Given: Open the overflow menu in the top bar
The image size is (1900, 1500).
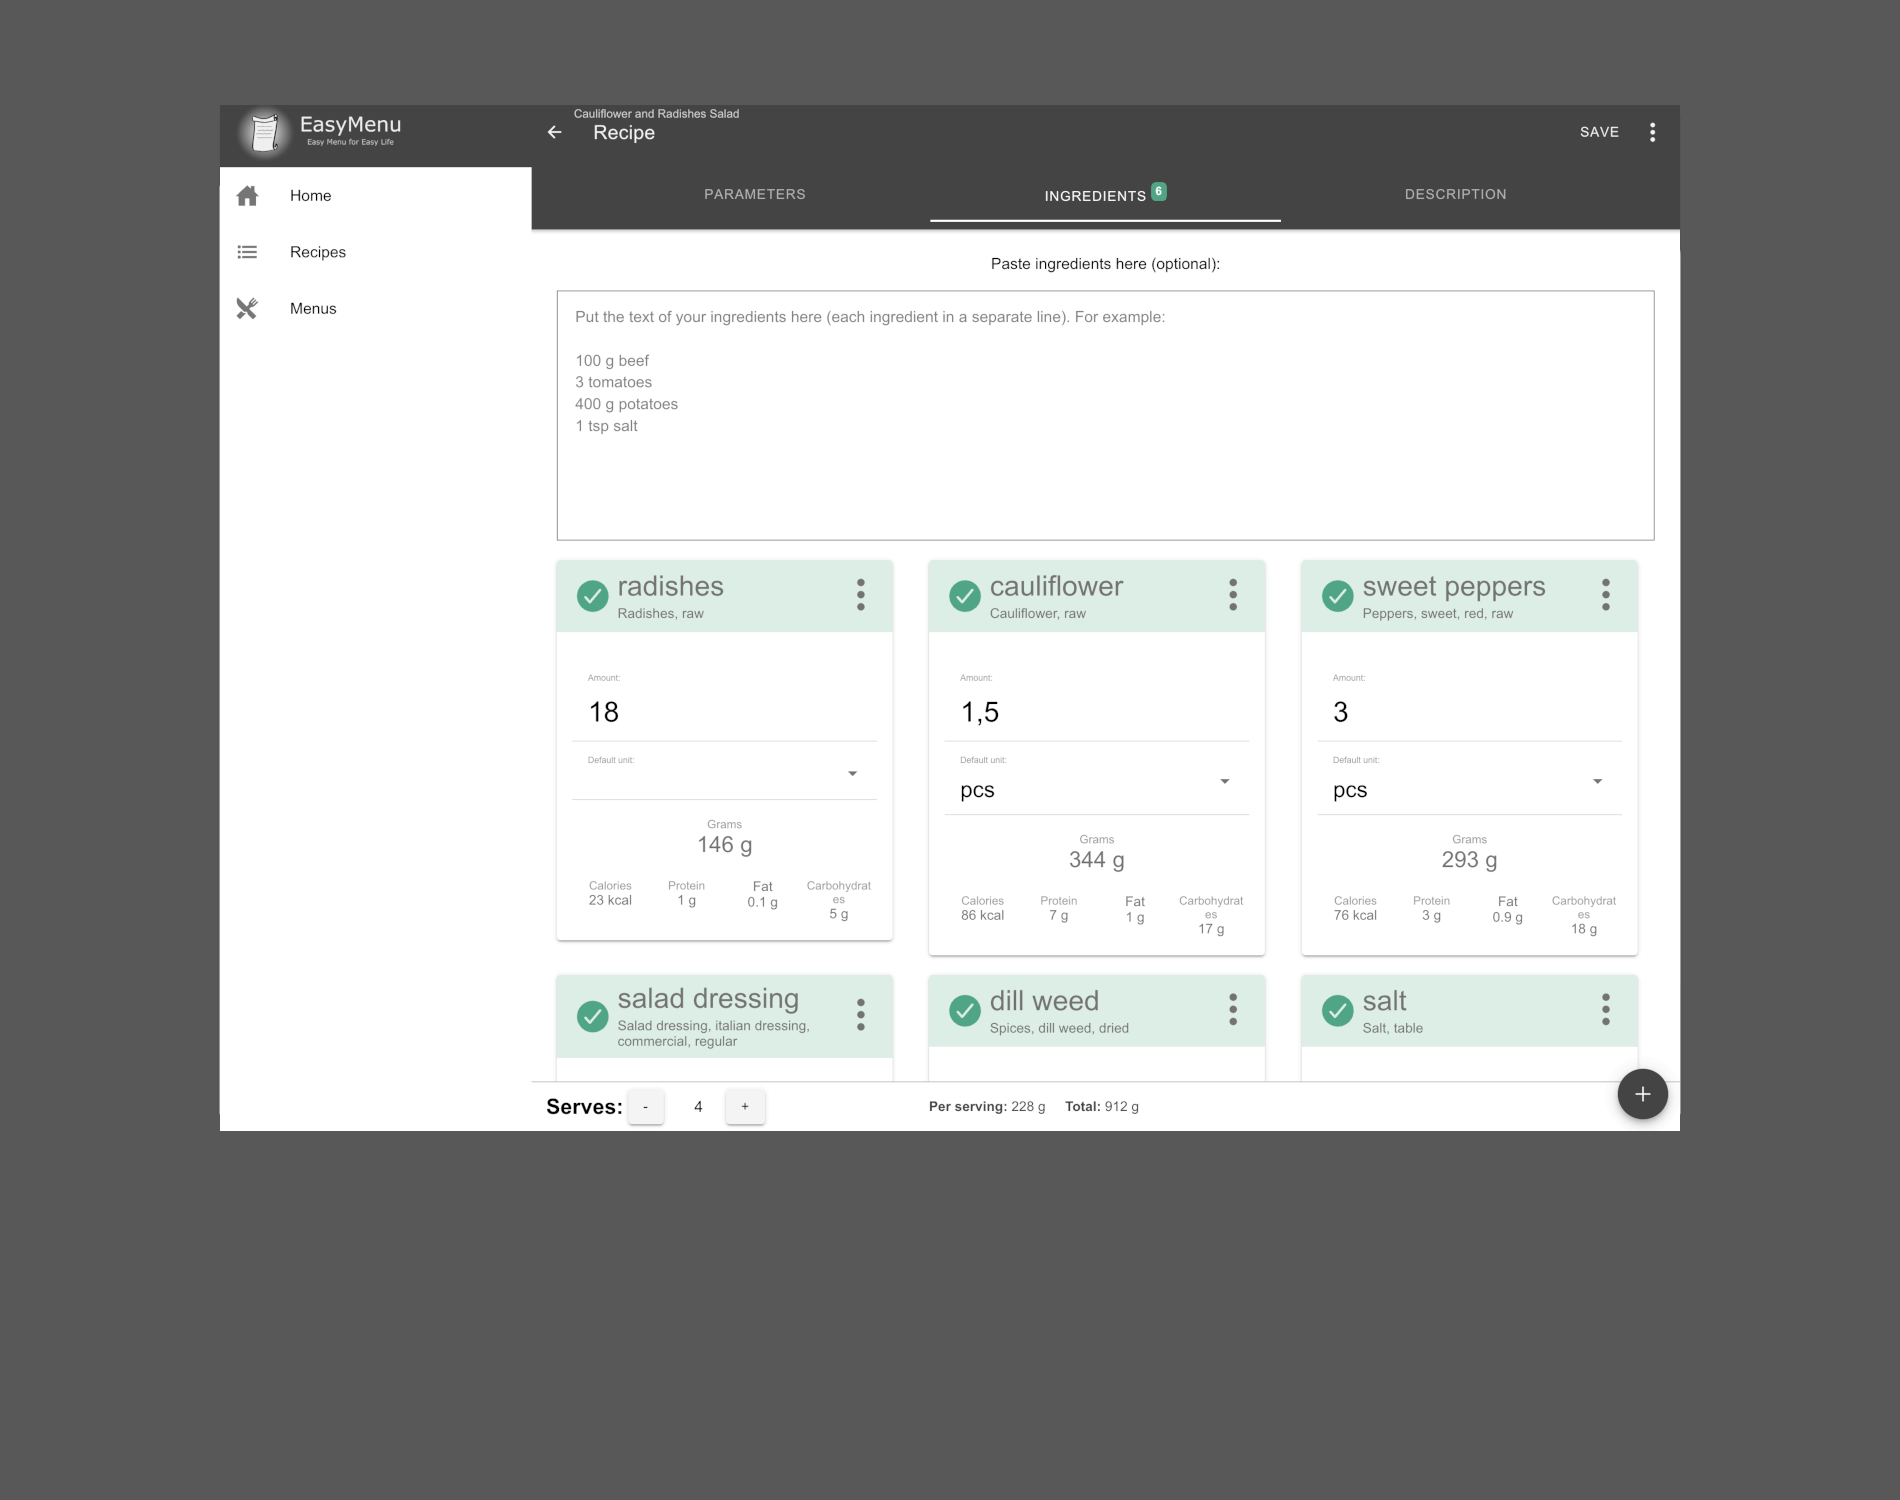Looking at the screenshot, I should 1652,131.
